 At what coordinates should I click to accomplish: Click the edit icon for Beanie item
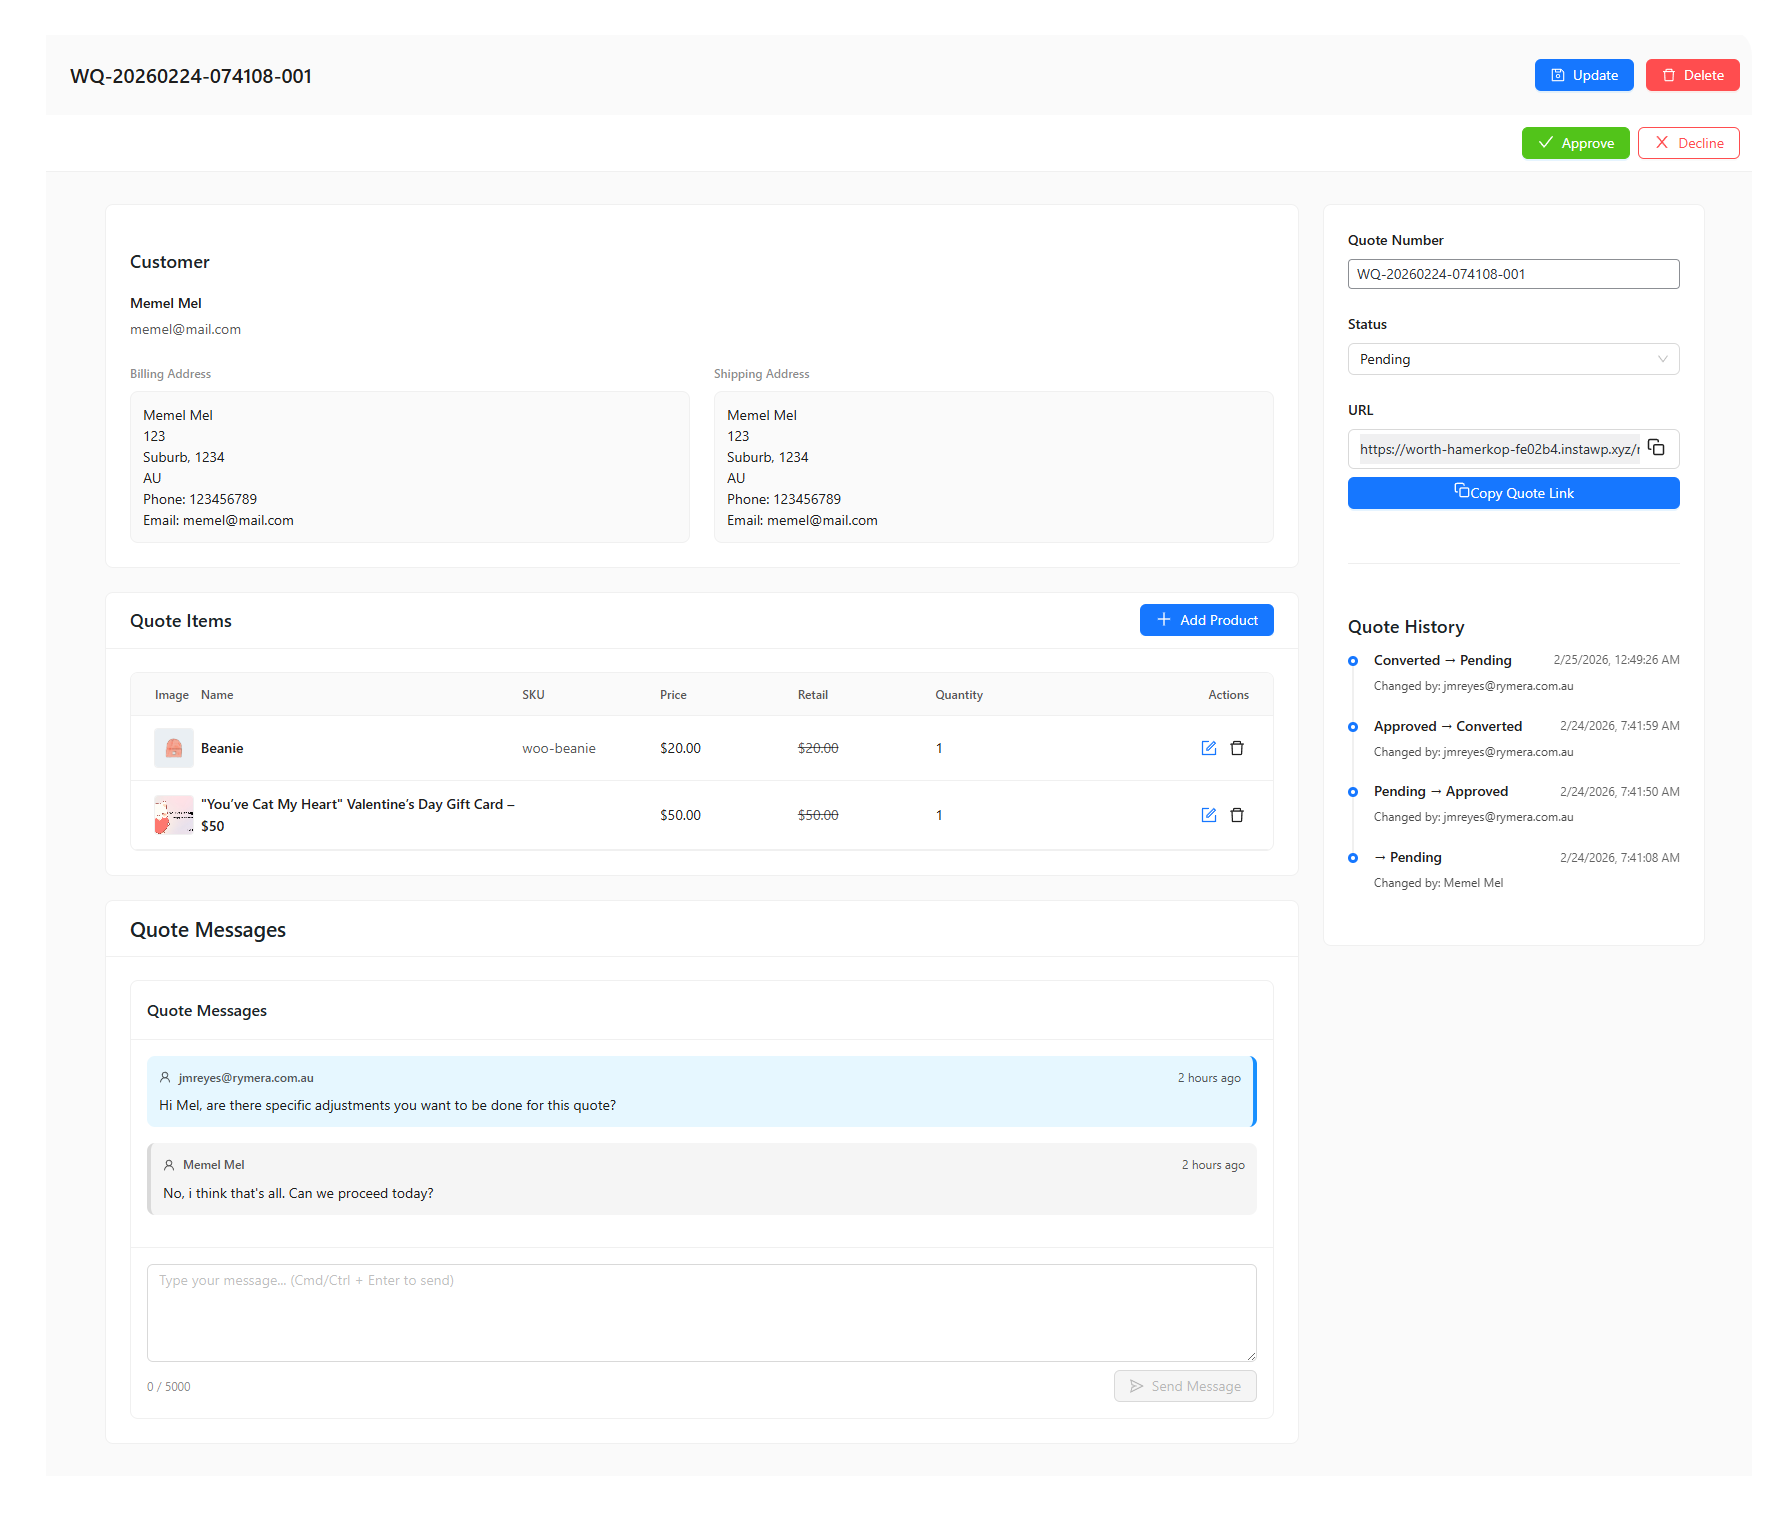pos(1208,748)
